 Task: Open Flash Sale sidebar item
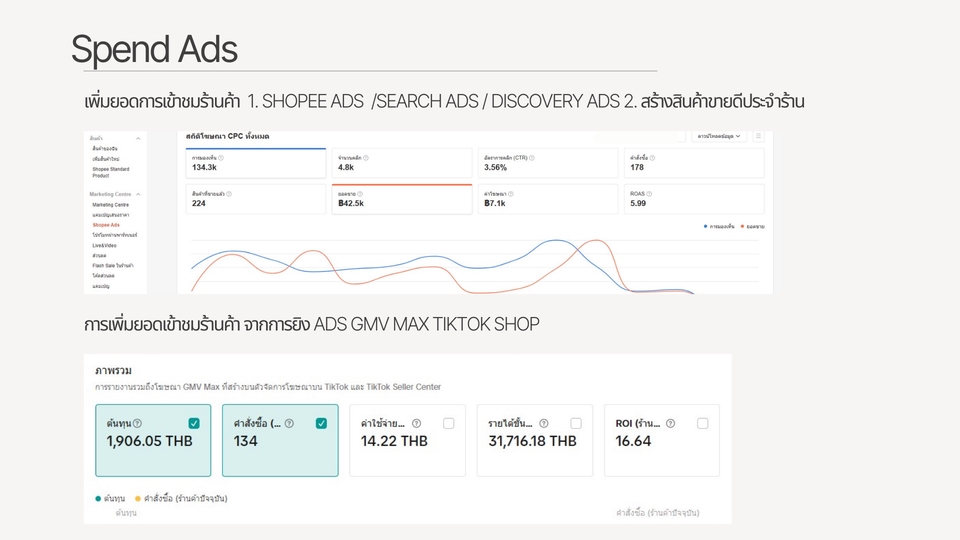113,265
